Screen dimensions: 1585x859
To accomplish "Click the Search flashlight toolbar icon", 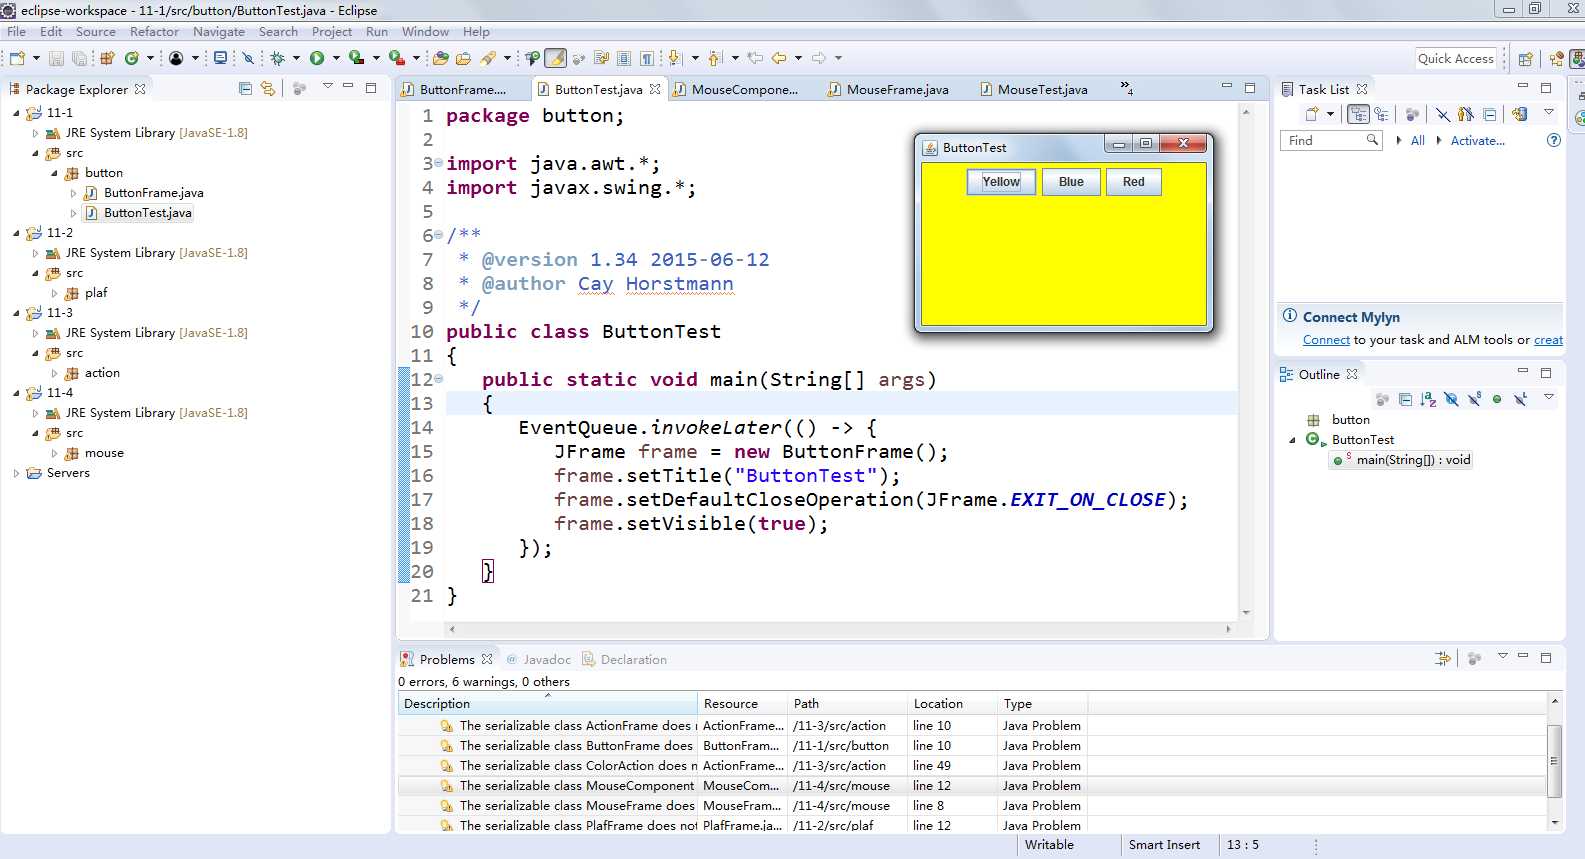I will pos(489,58).
